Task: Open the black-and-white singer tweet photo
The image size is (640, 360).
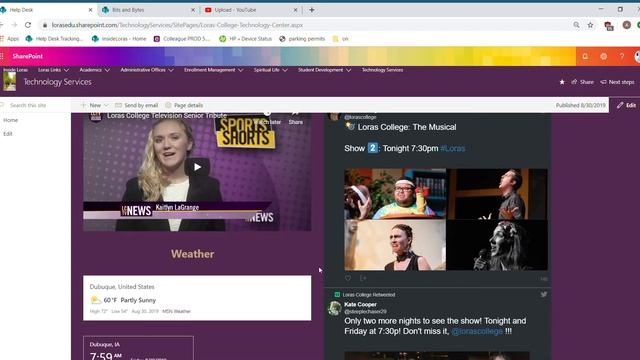Action: pyautogui.click(x=497, y=245)
